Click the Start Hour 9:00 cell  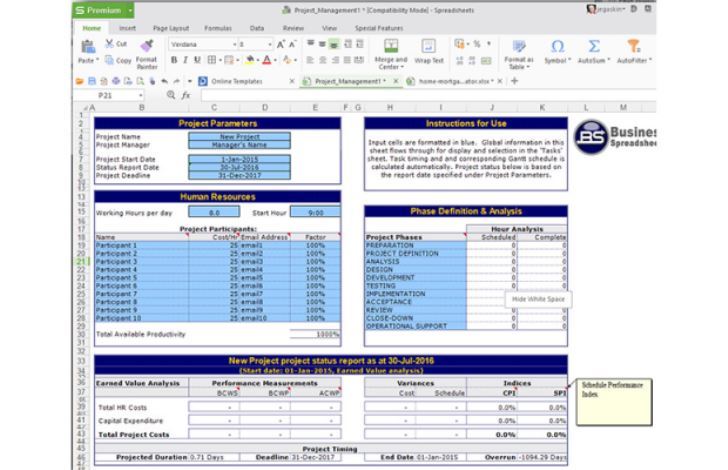point(316,212)
